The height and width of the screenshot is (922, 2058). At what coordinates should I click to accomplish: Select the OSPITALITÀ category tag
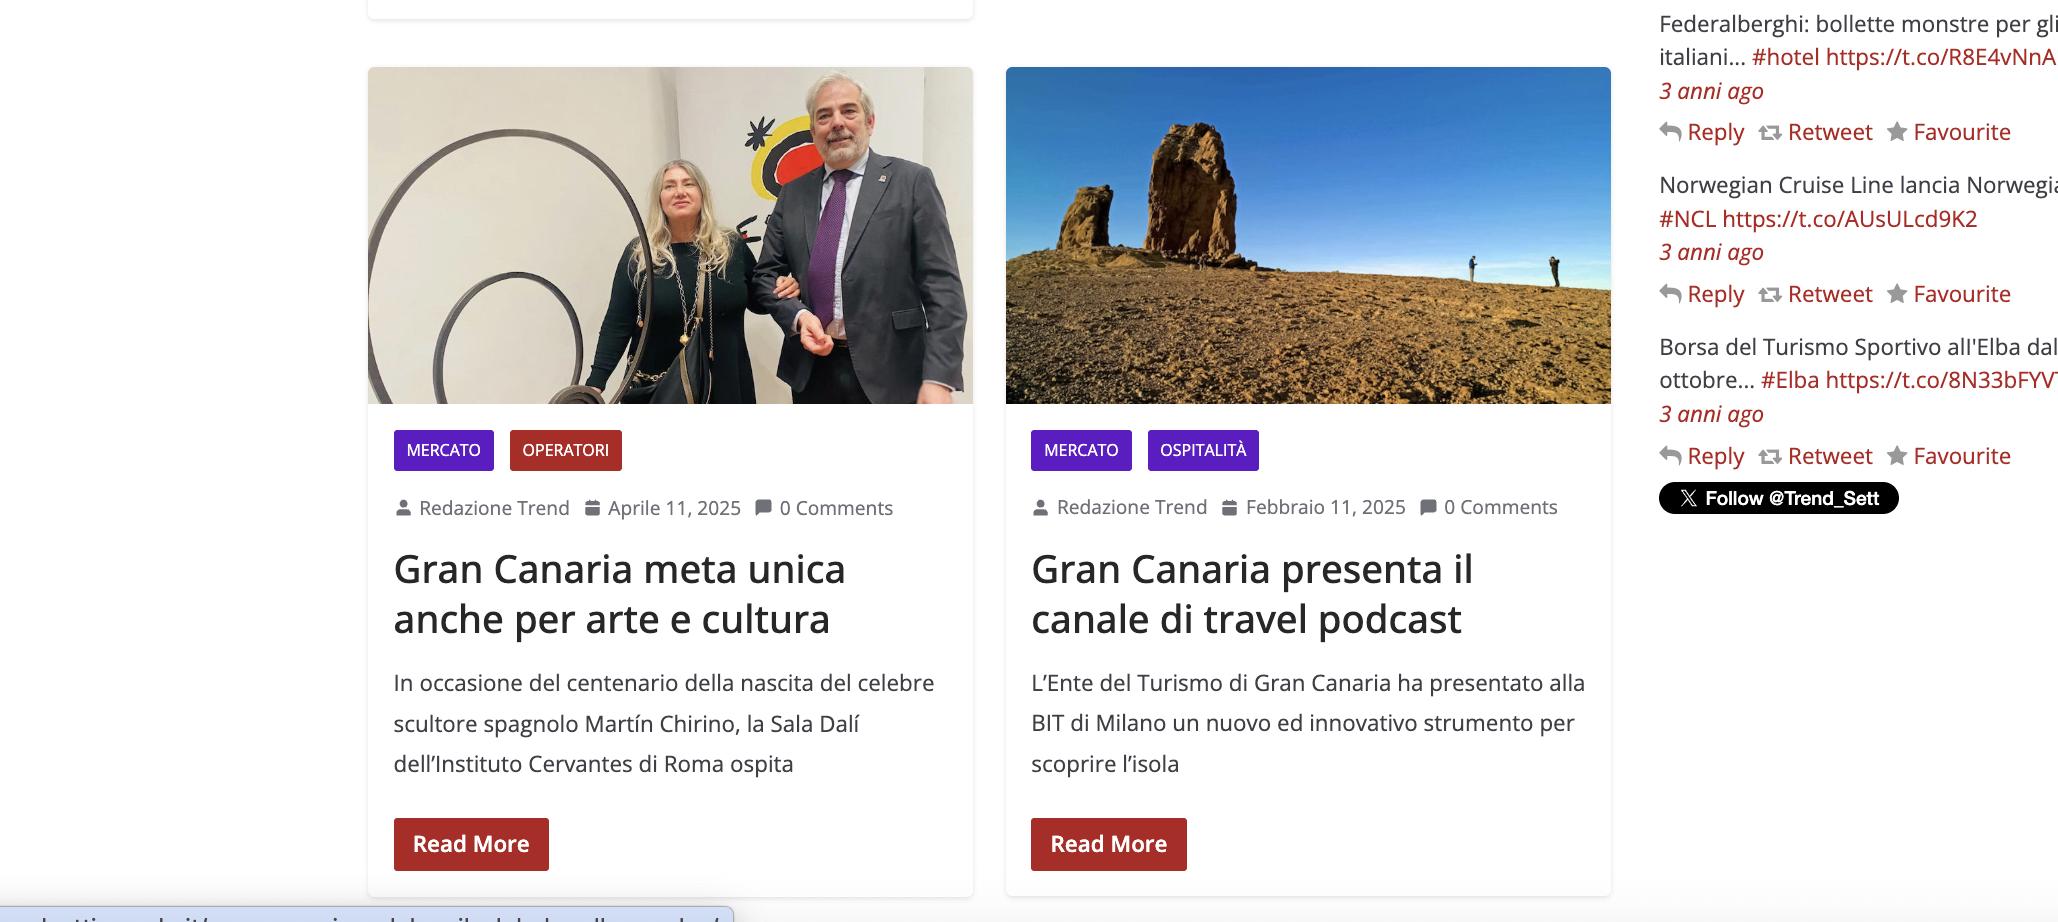(x=1203, y=450)
